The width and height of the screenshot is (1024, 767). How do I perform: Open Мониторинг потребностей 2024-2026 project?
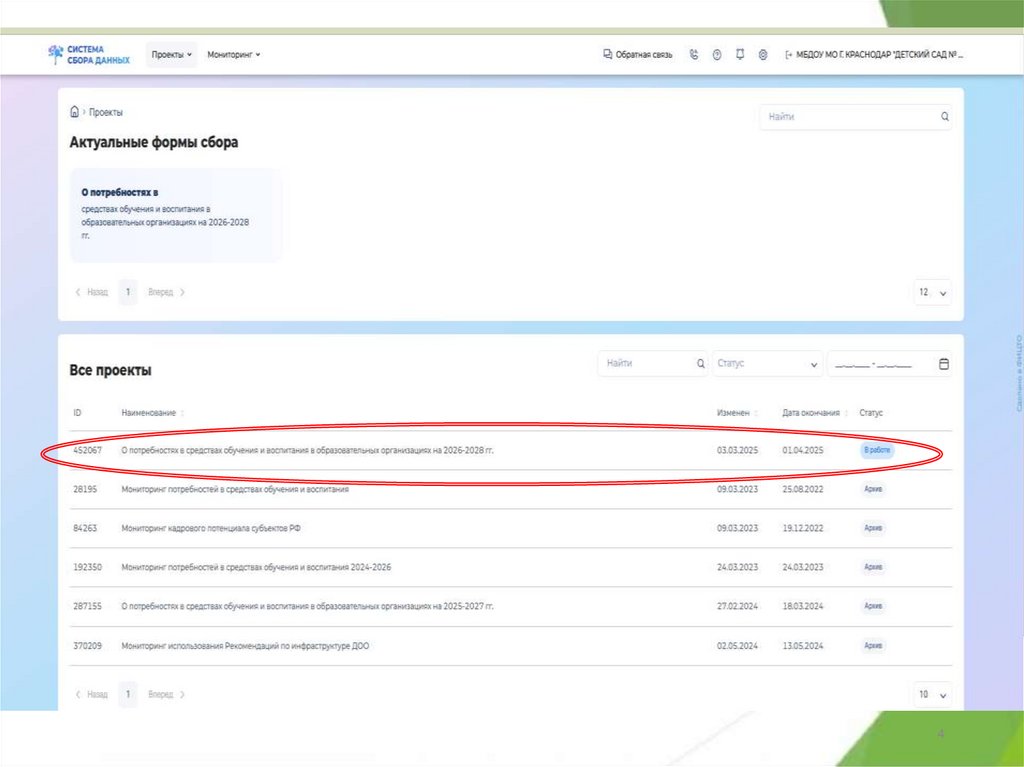pos(511,567)
